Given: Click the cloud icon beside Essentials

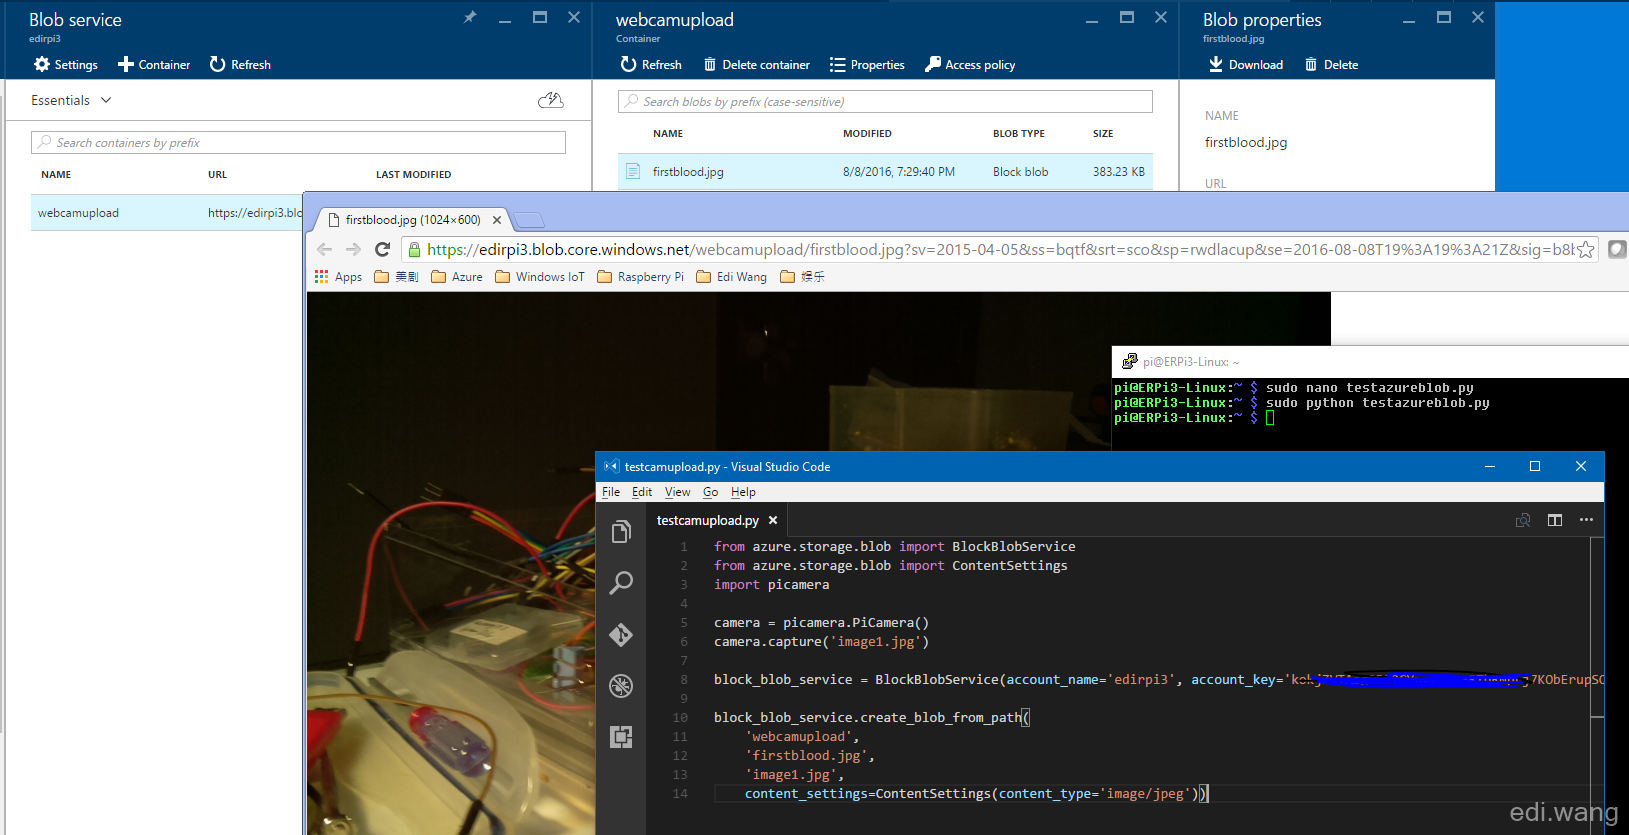Looking at the screenshot, I should pyautogui.click(x=551, y=100).
